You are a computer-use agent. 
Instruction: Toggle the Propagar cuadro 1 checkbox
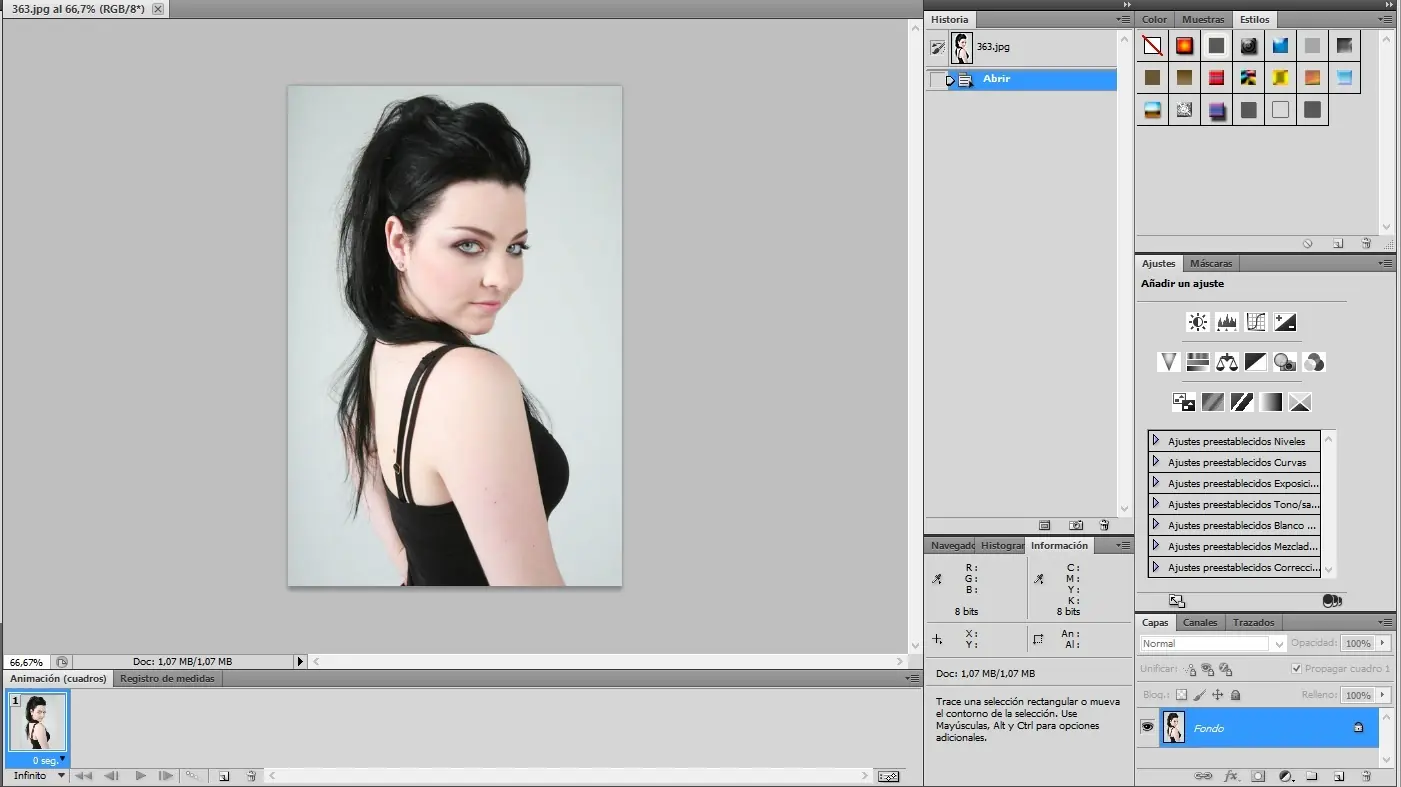[1297, 669]
